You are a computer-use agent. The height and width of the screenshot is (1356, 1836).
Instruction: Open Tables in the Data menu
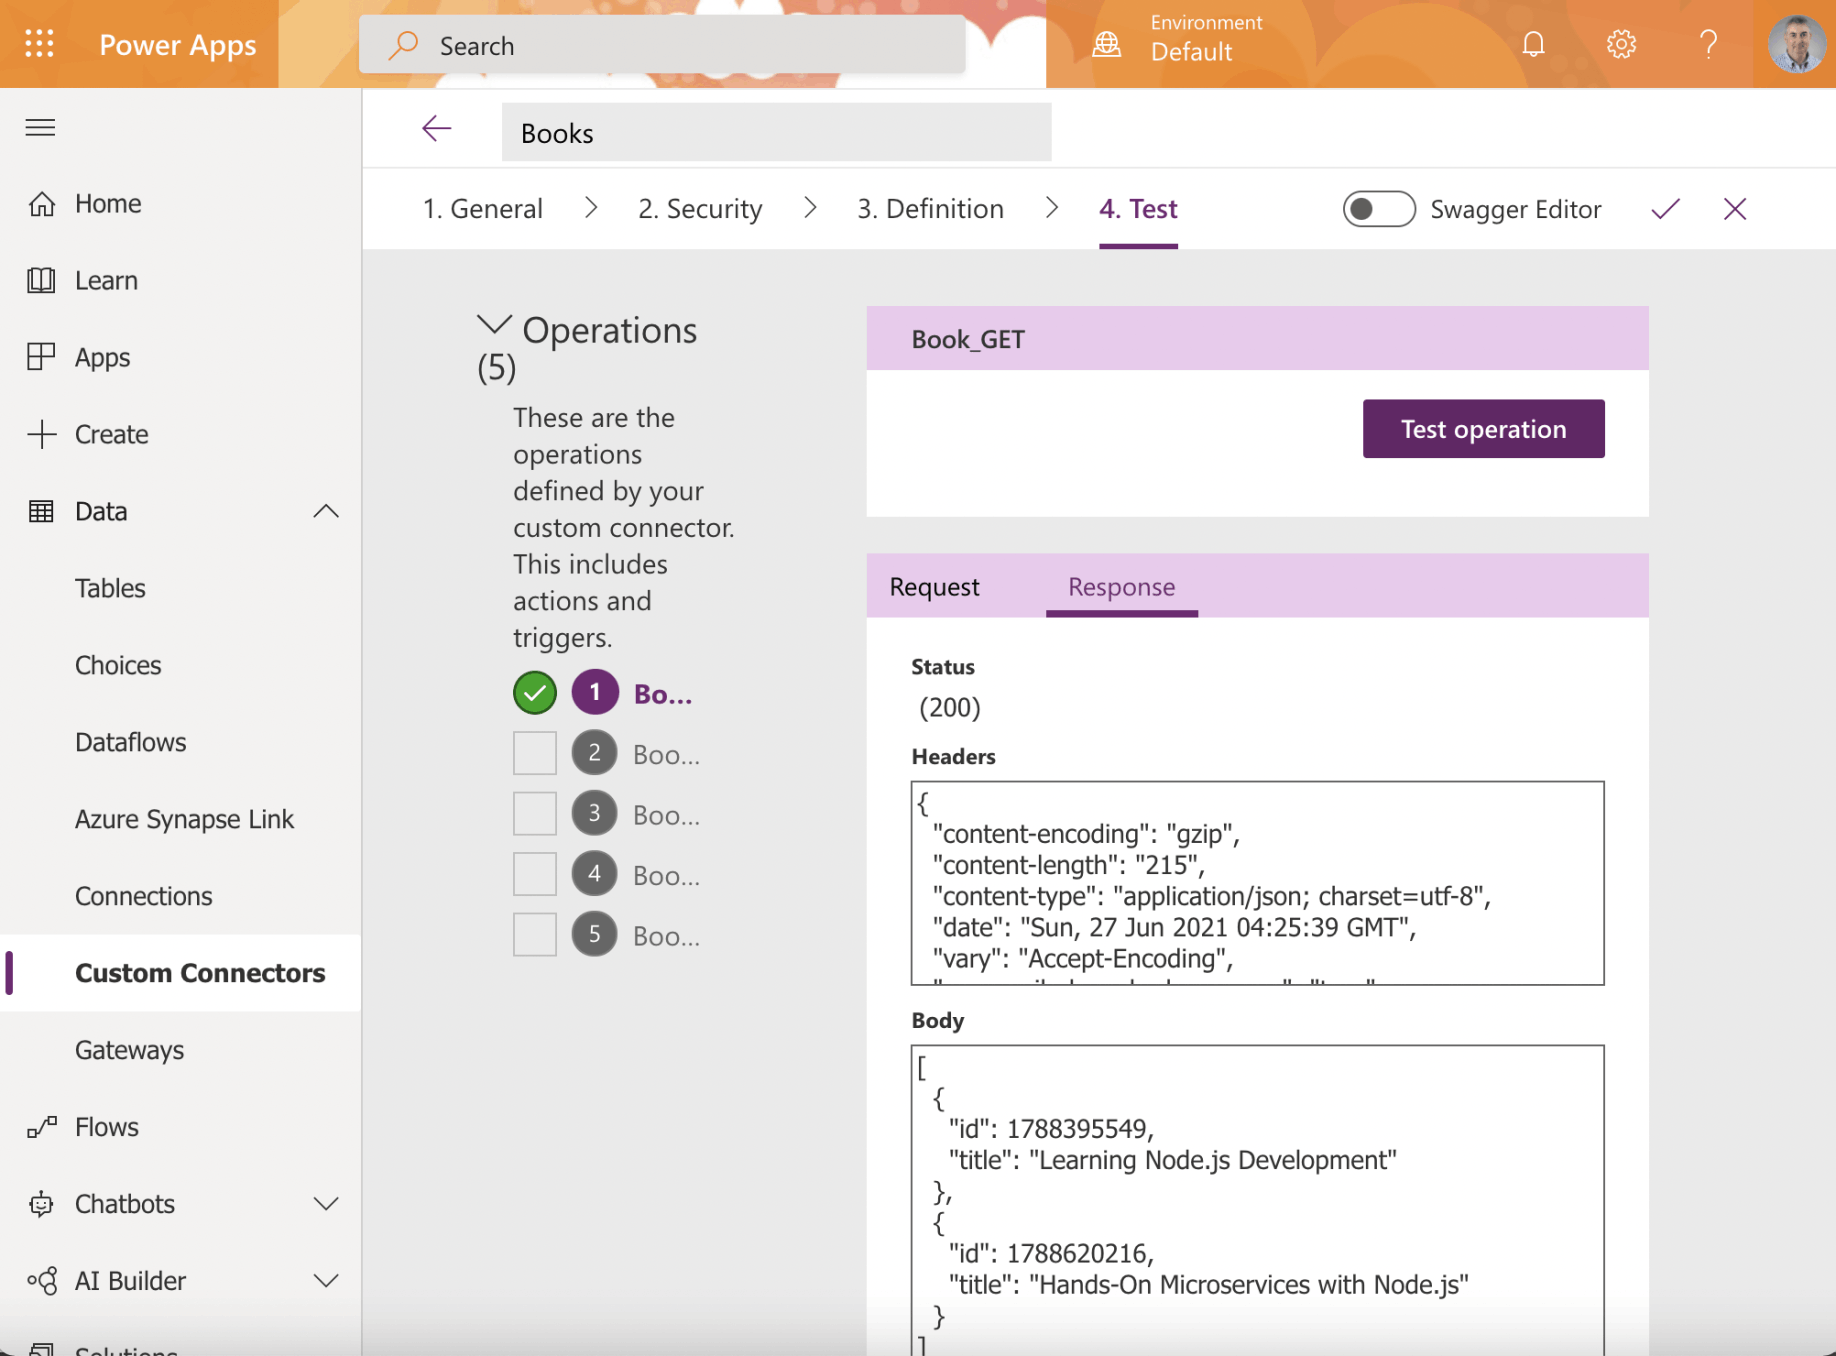tap(110, 588)
